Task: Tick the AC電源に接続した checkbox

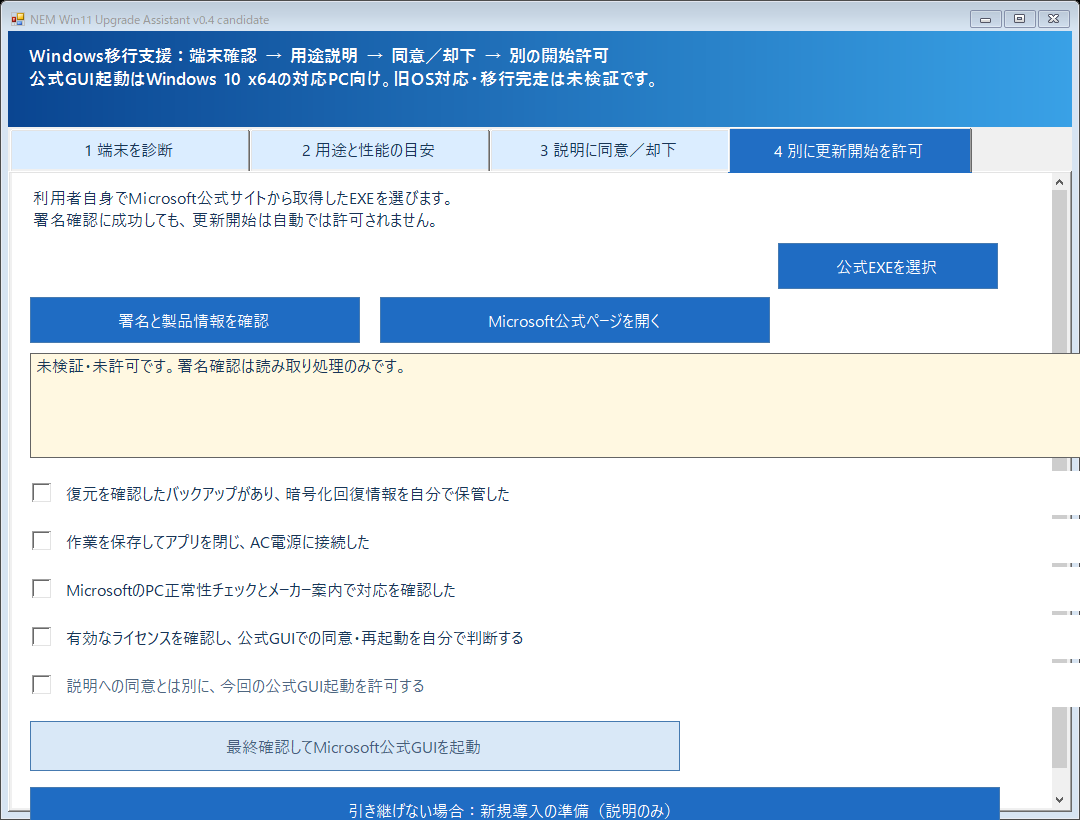Action: pyautogui.click(x=42, y=541)
